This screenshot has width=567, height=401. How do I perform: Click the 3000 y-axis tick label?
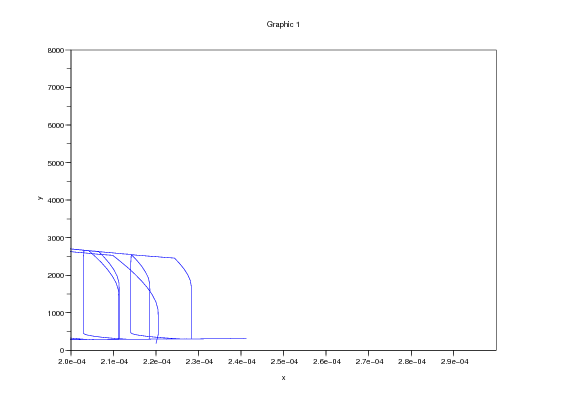point(56,238)
